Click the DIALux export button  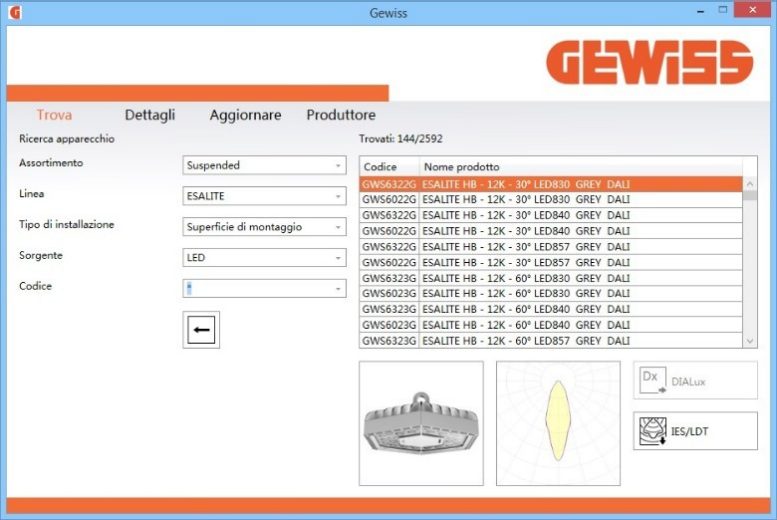(695, 380)
